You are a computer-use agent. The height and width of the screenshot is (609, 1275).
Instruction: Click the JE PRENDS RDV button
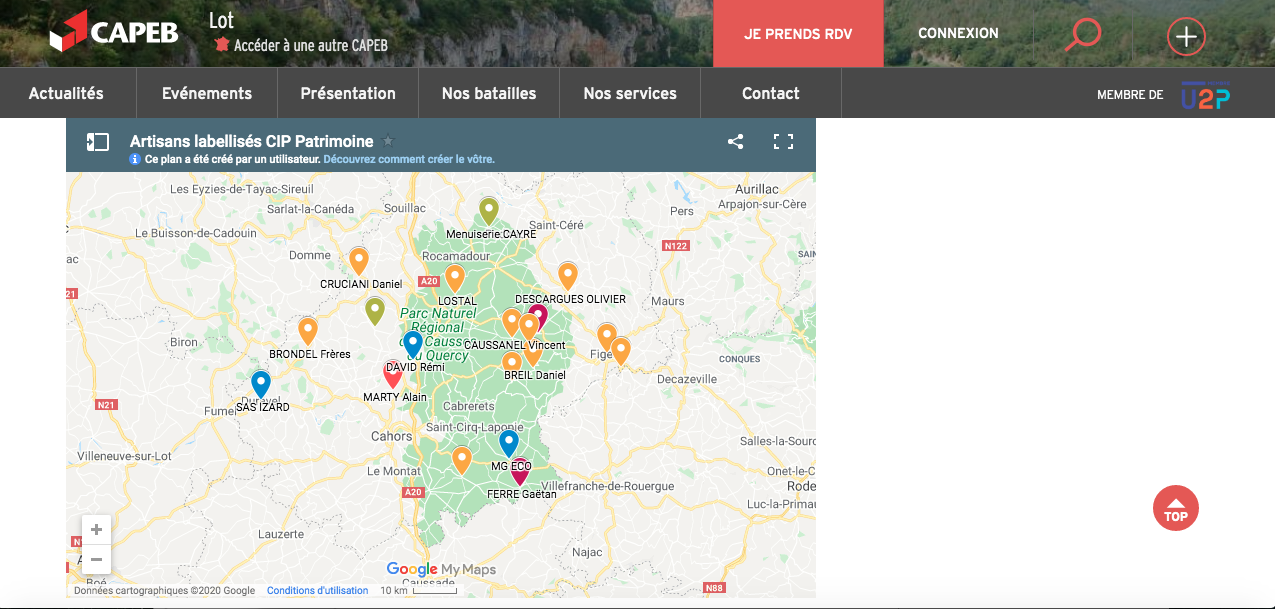(x=798, y=33)
